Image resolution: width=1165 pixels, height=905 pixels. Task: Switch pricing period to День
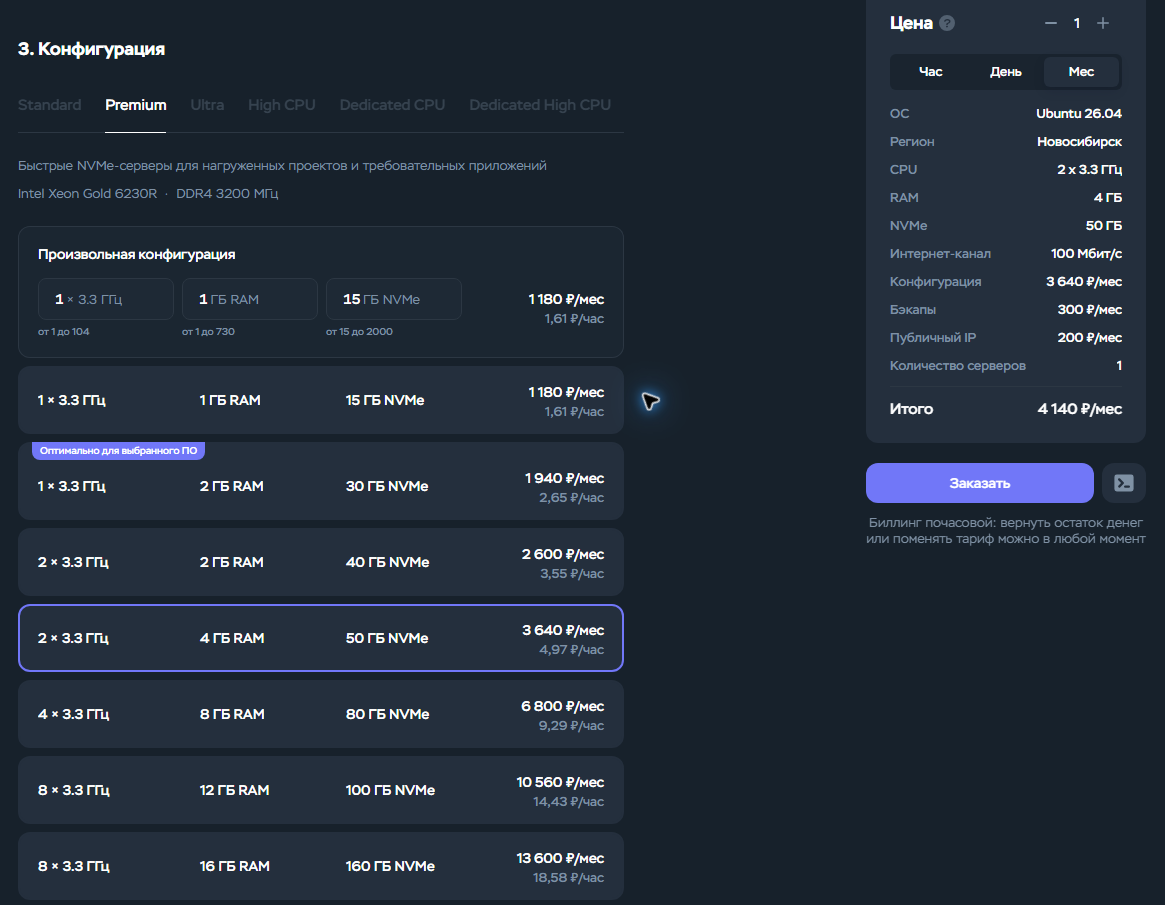point(1005,72)
